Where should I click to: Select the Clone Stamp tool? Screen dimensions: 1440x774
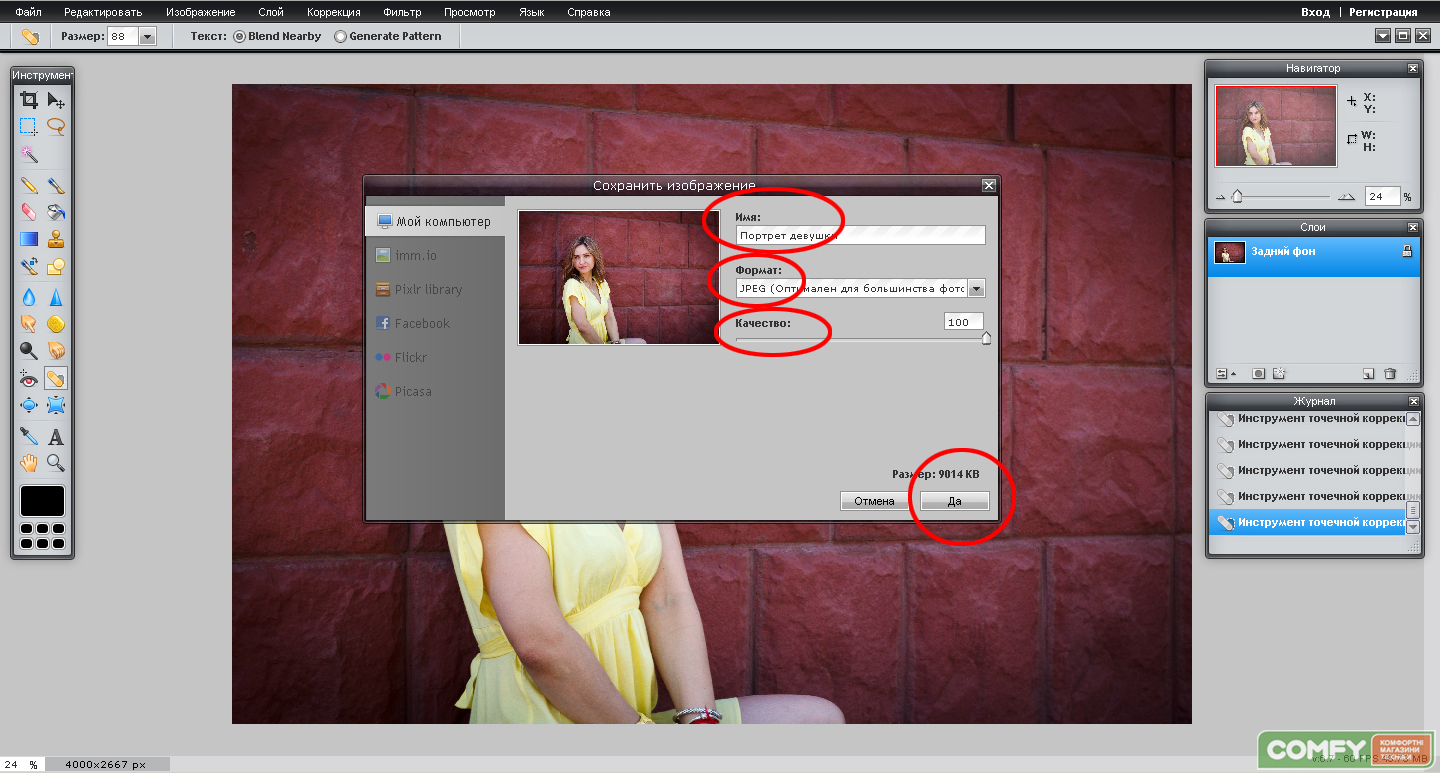[56, 239]
